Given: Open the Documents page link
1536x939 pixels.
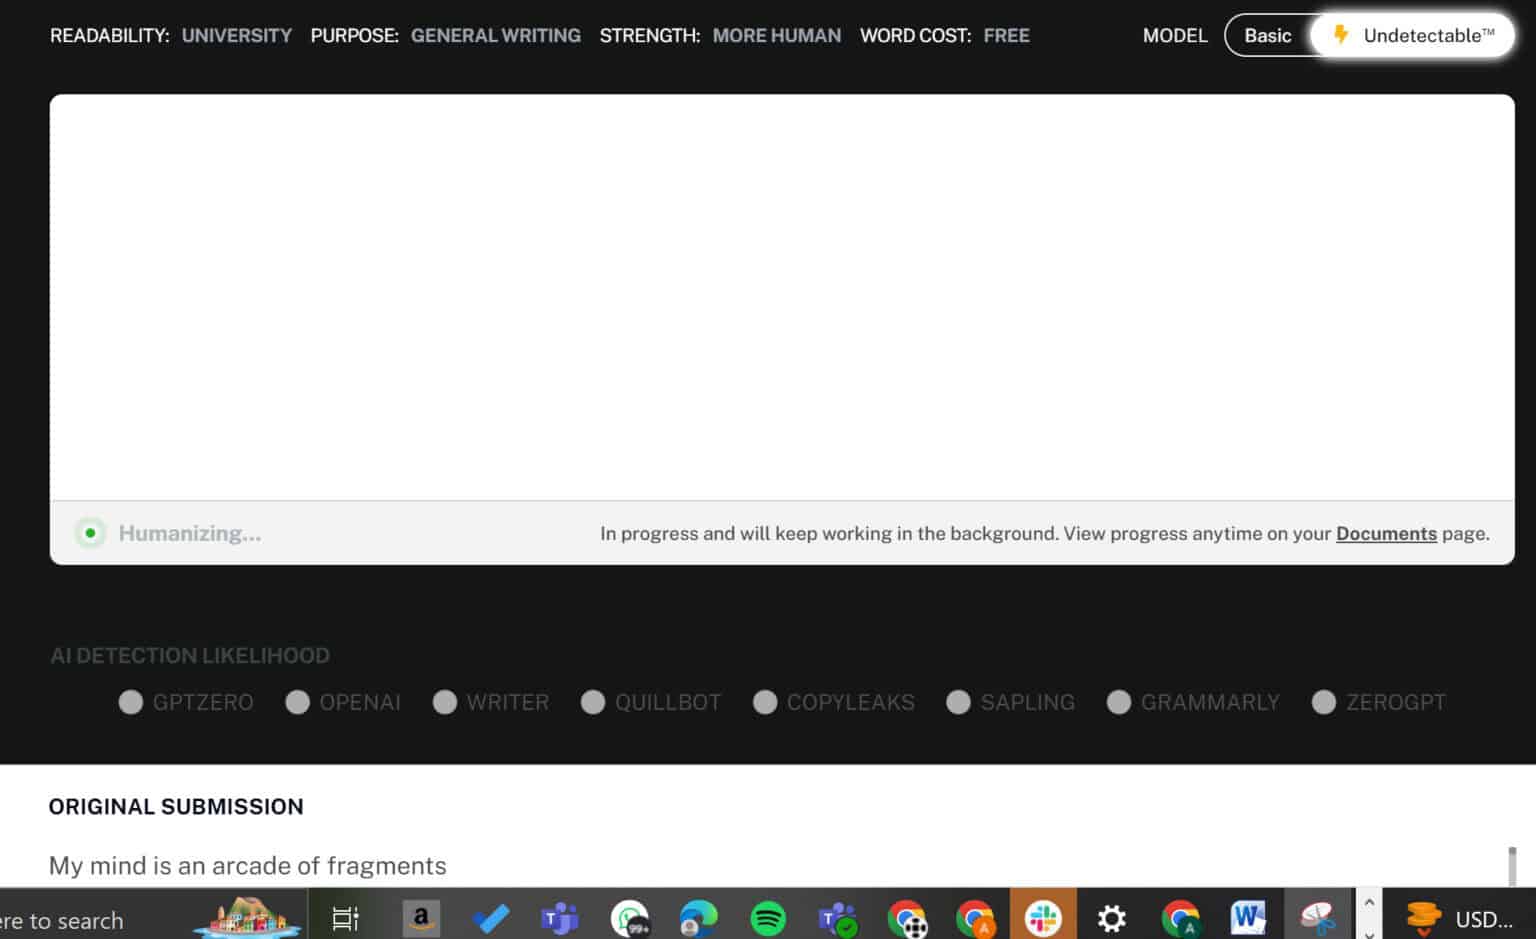Looking at the screenshot, I should point(1385,534).
